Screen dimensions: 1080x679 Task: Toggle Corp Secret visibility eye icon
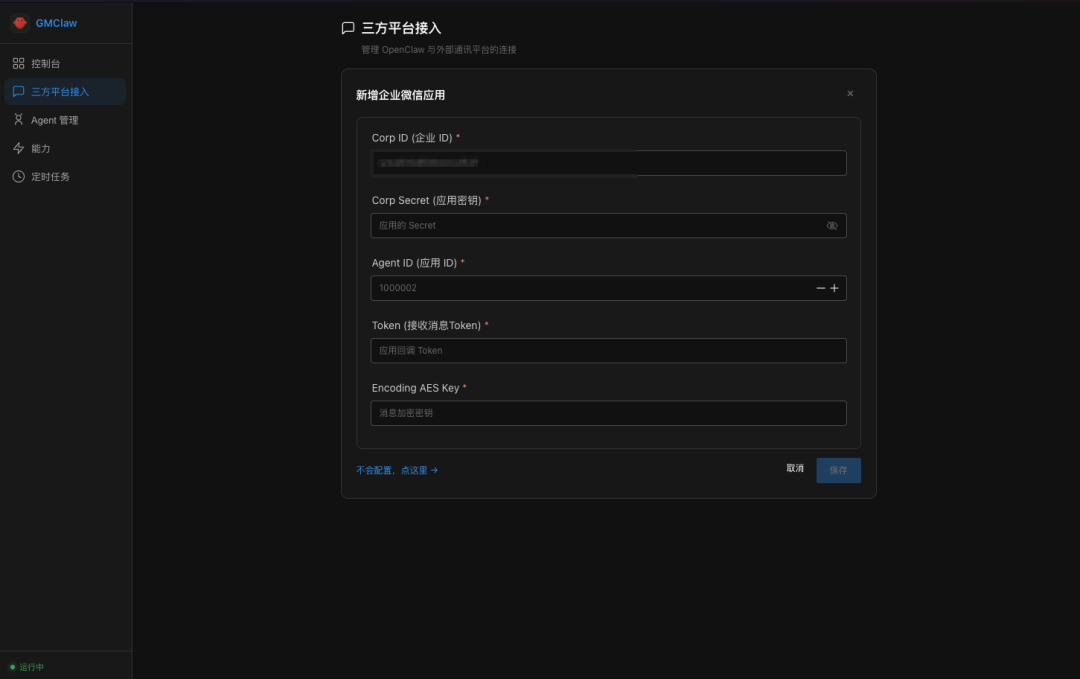(x=832, y=226)
